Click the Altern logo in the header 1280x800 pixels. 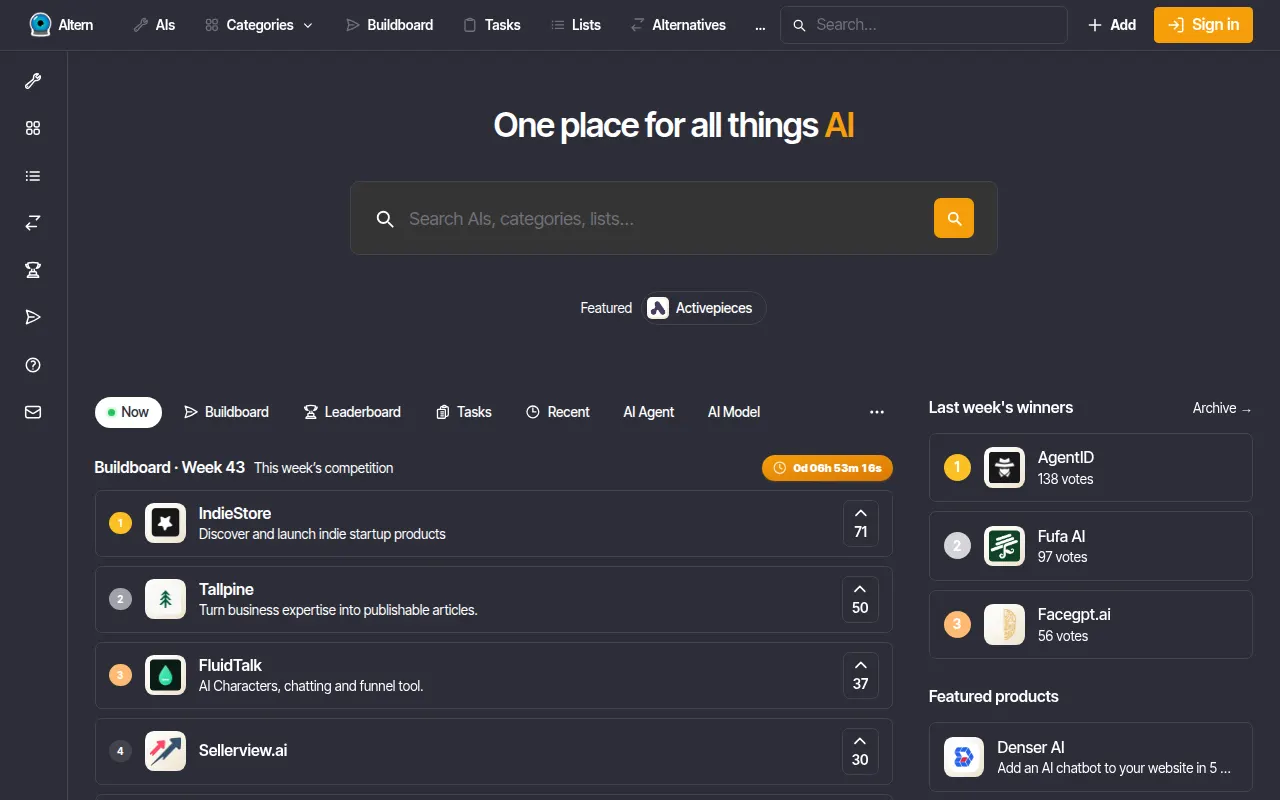pyautogui.click(x=61, y=25)
